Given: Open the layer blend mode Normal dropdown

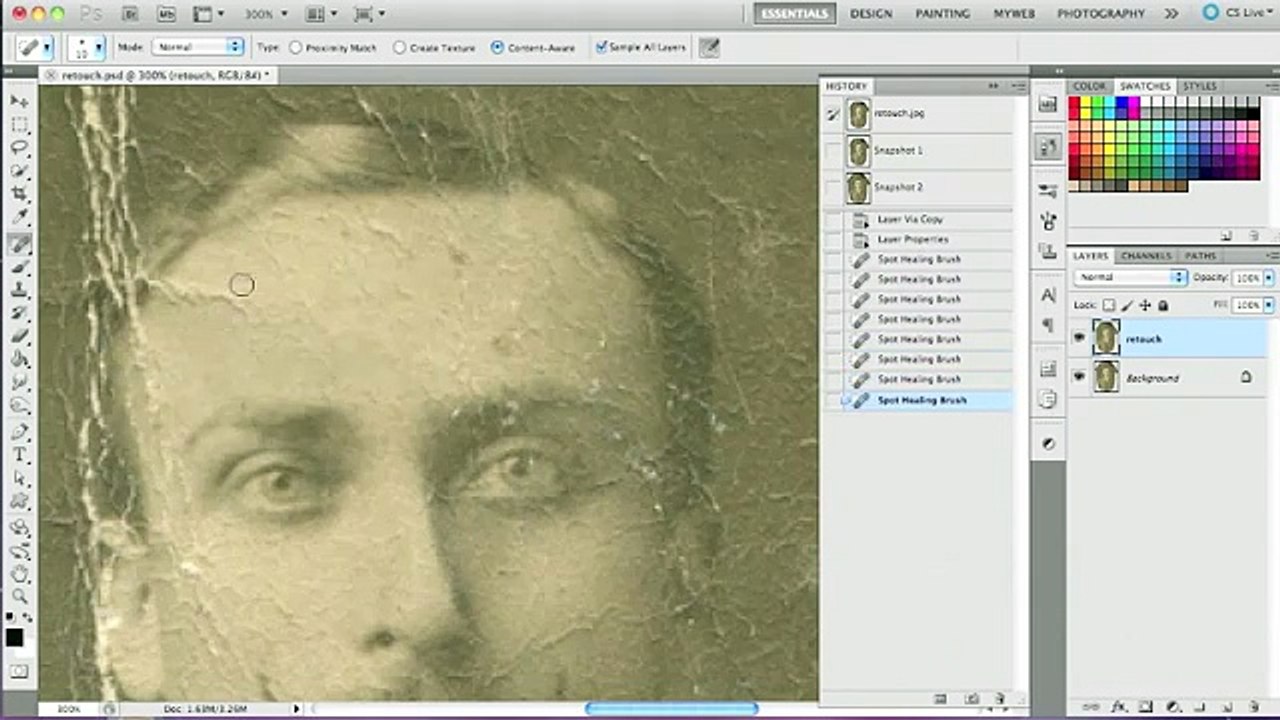Looking at the screenshot, I should click(x=1130, y=277).
